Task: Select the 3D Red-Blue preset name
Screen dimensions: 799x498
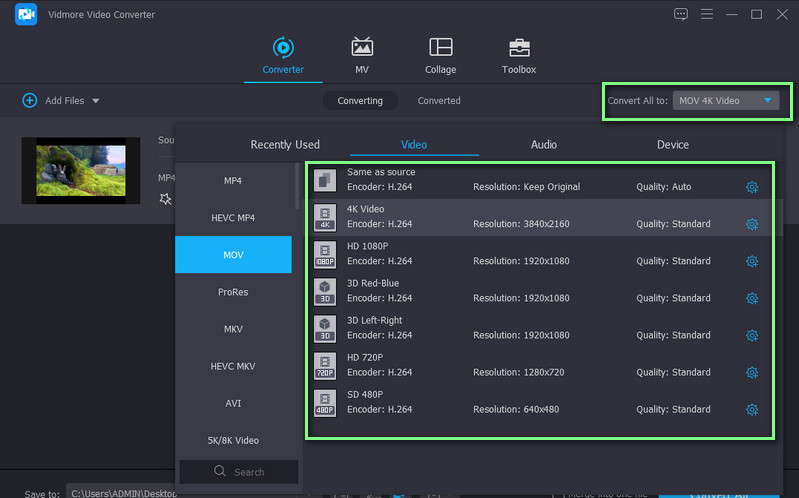Action: pyautogui.click(x=372, y=283)
